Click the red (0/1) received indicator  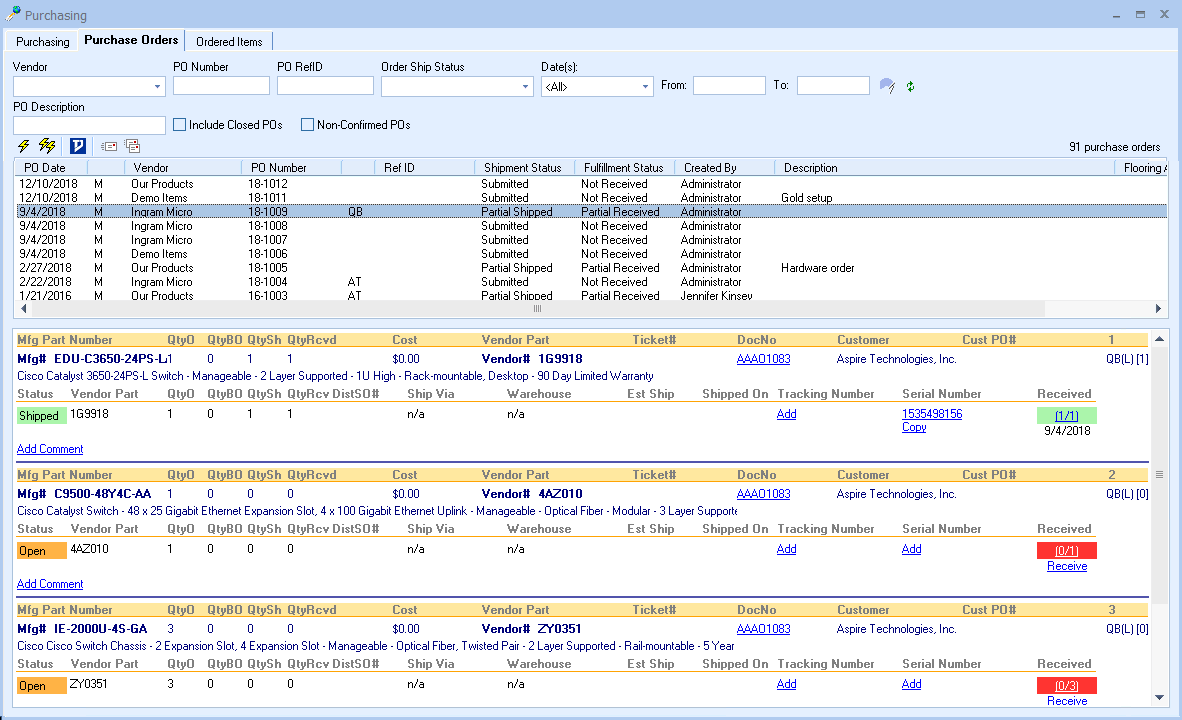(1066, 551)
